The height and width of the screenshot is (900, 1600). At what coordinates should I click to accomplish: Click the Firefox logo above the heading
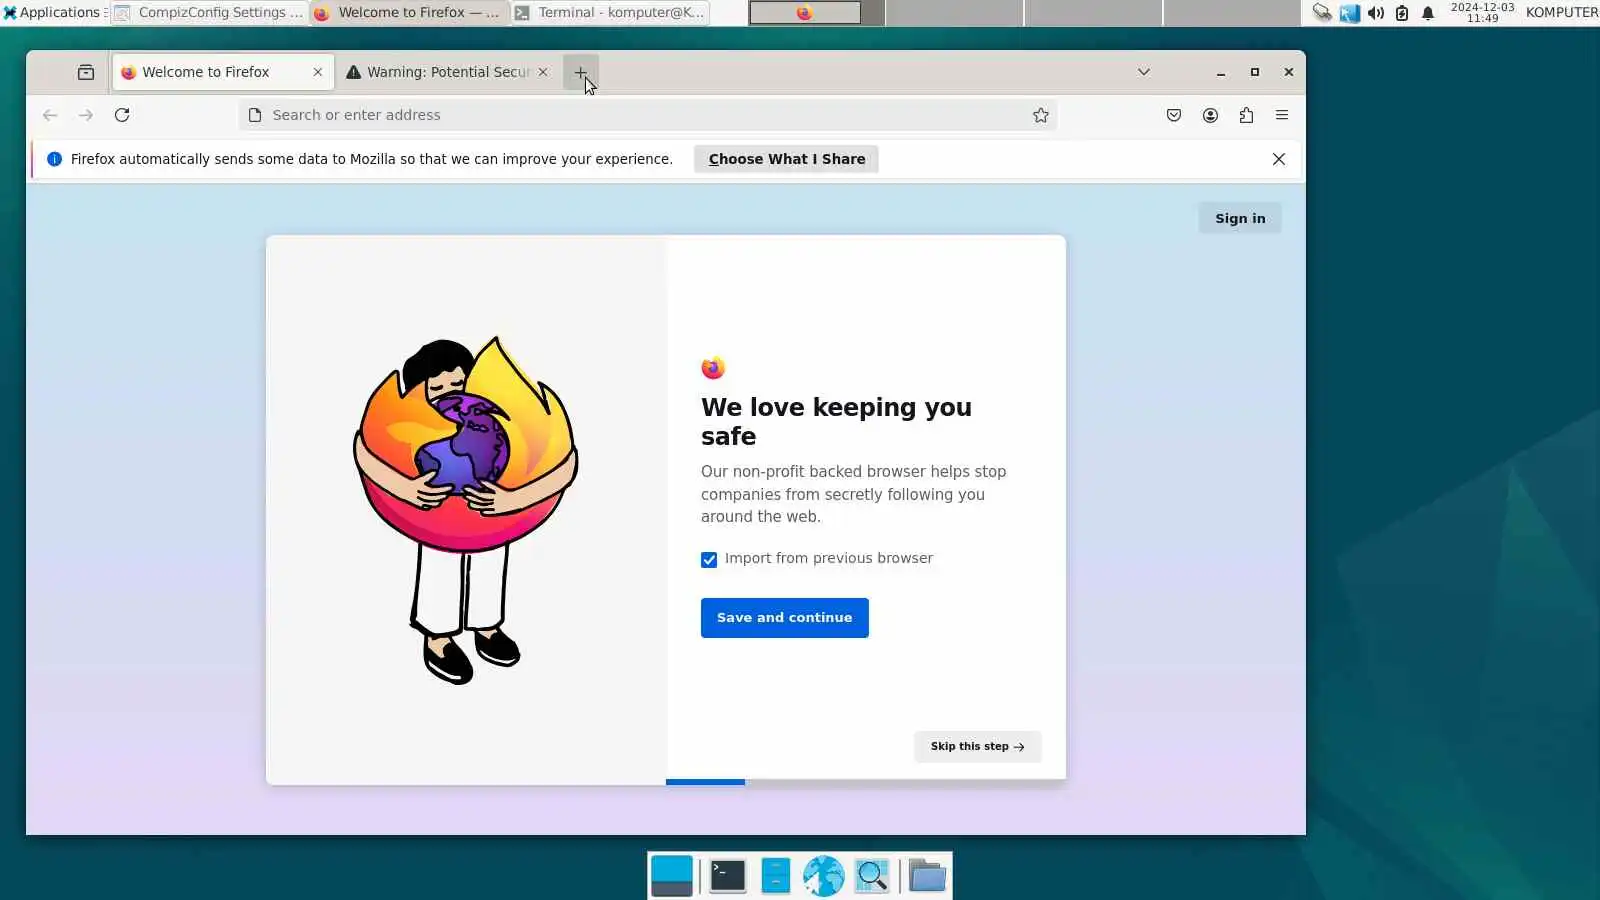[x=713, y=368]
